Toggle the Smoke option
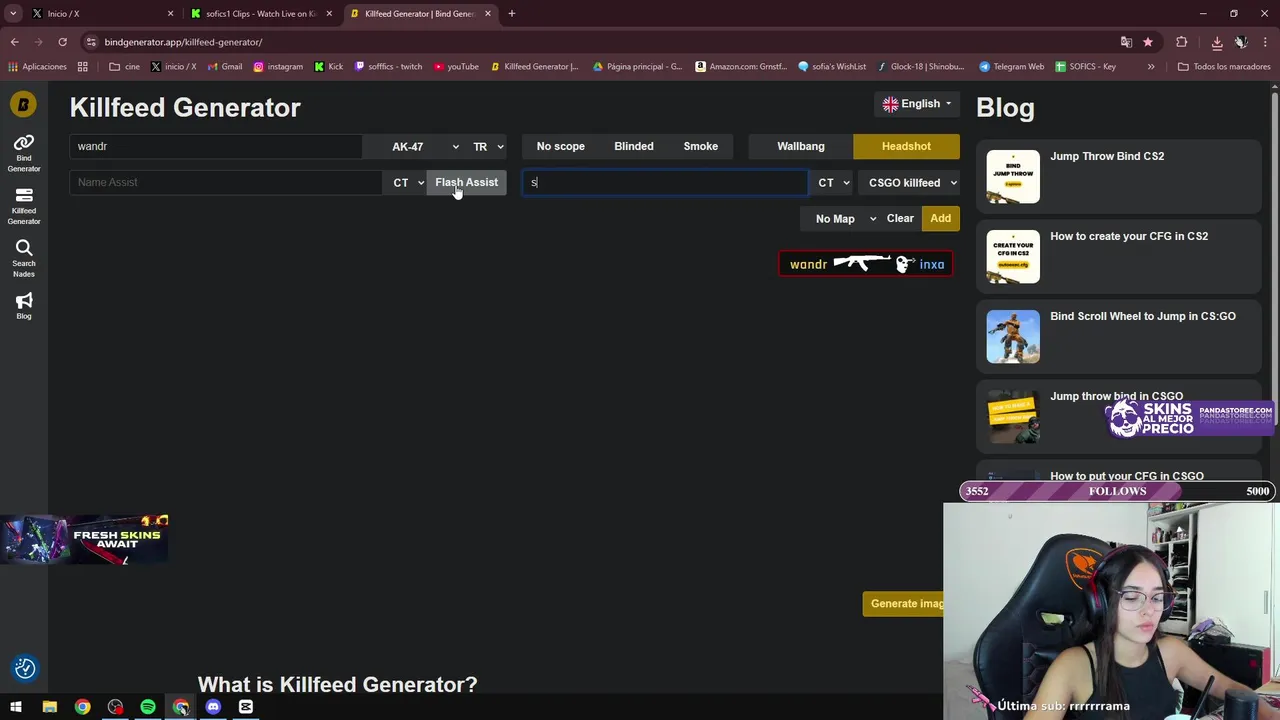The image size is (1280, 720). (x=700, y=146)
